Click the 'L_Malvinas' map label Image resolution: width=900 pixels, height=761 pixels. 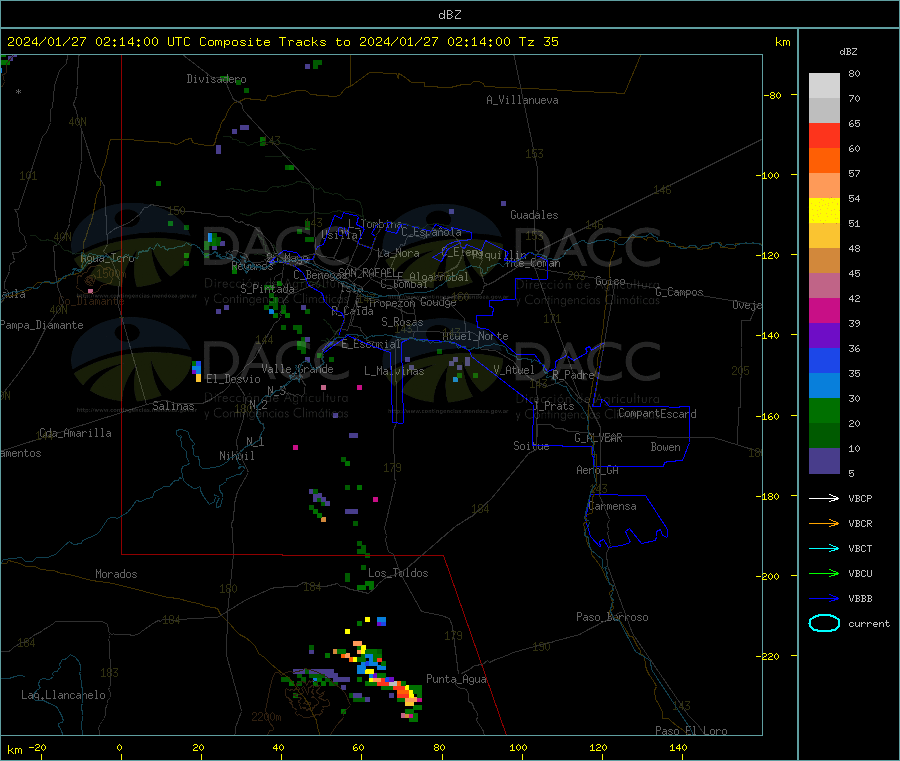(394, 371)
